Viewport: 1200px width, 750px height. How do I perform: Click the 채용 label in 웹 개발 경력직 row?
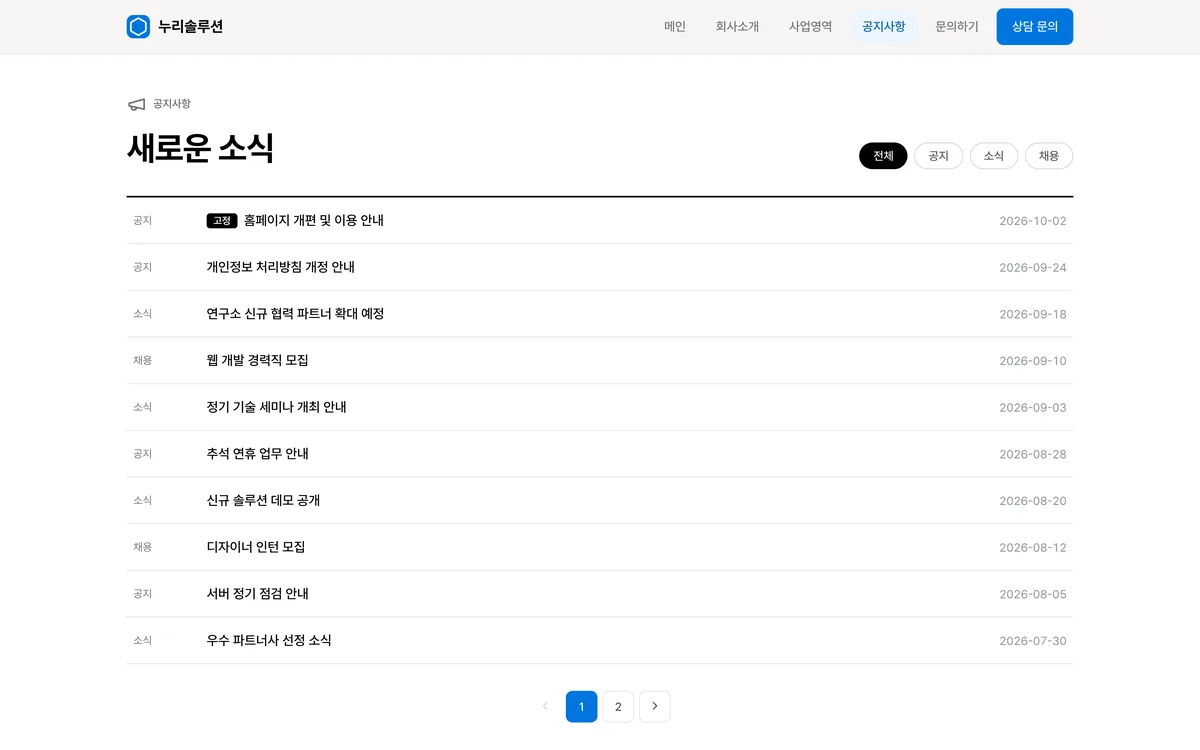tap(142, 360)
